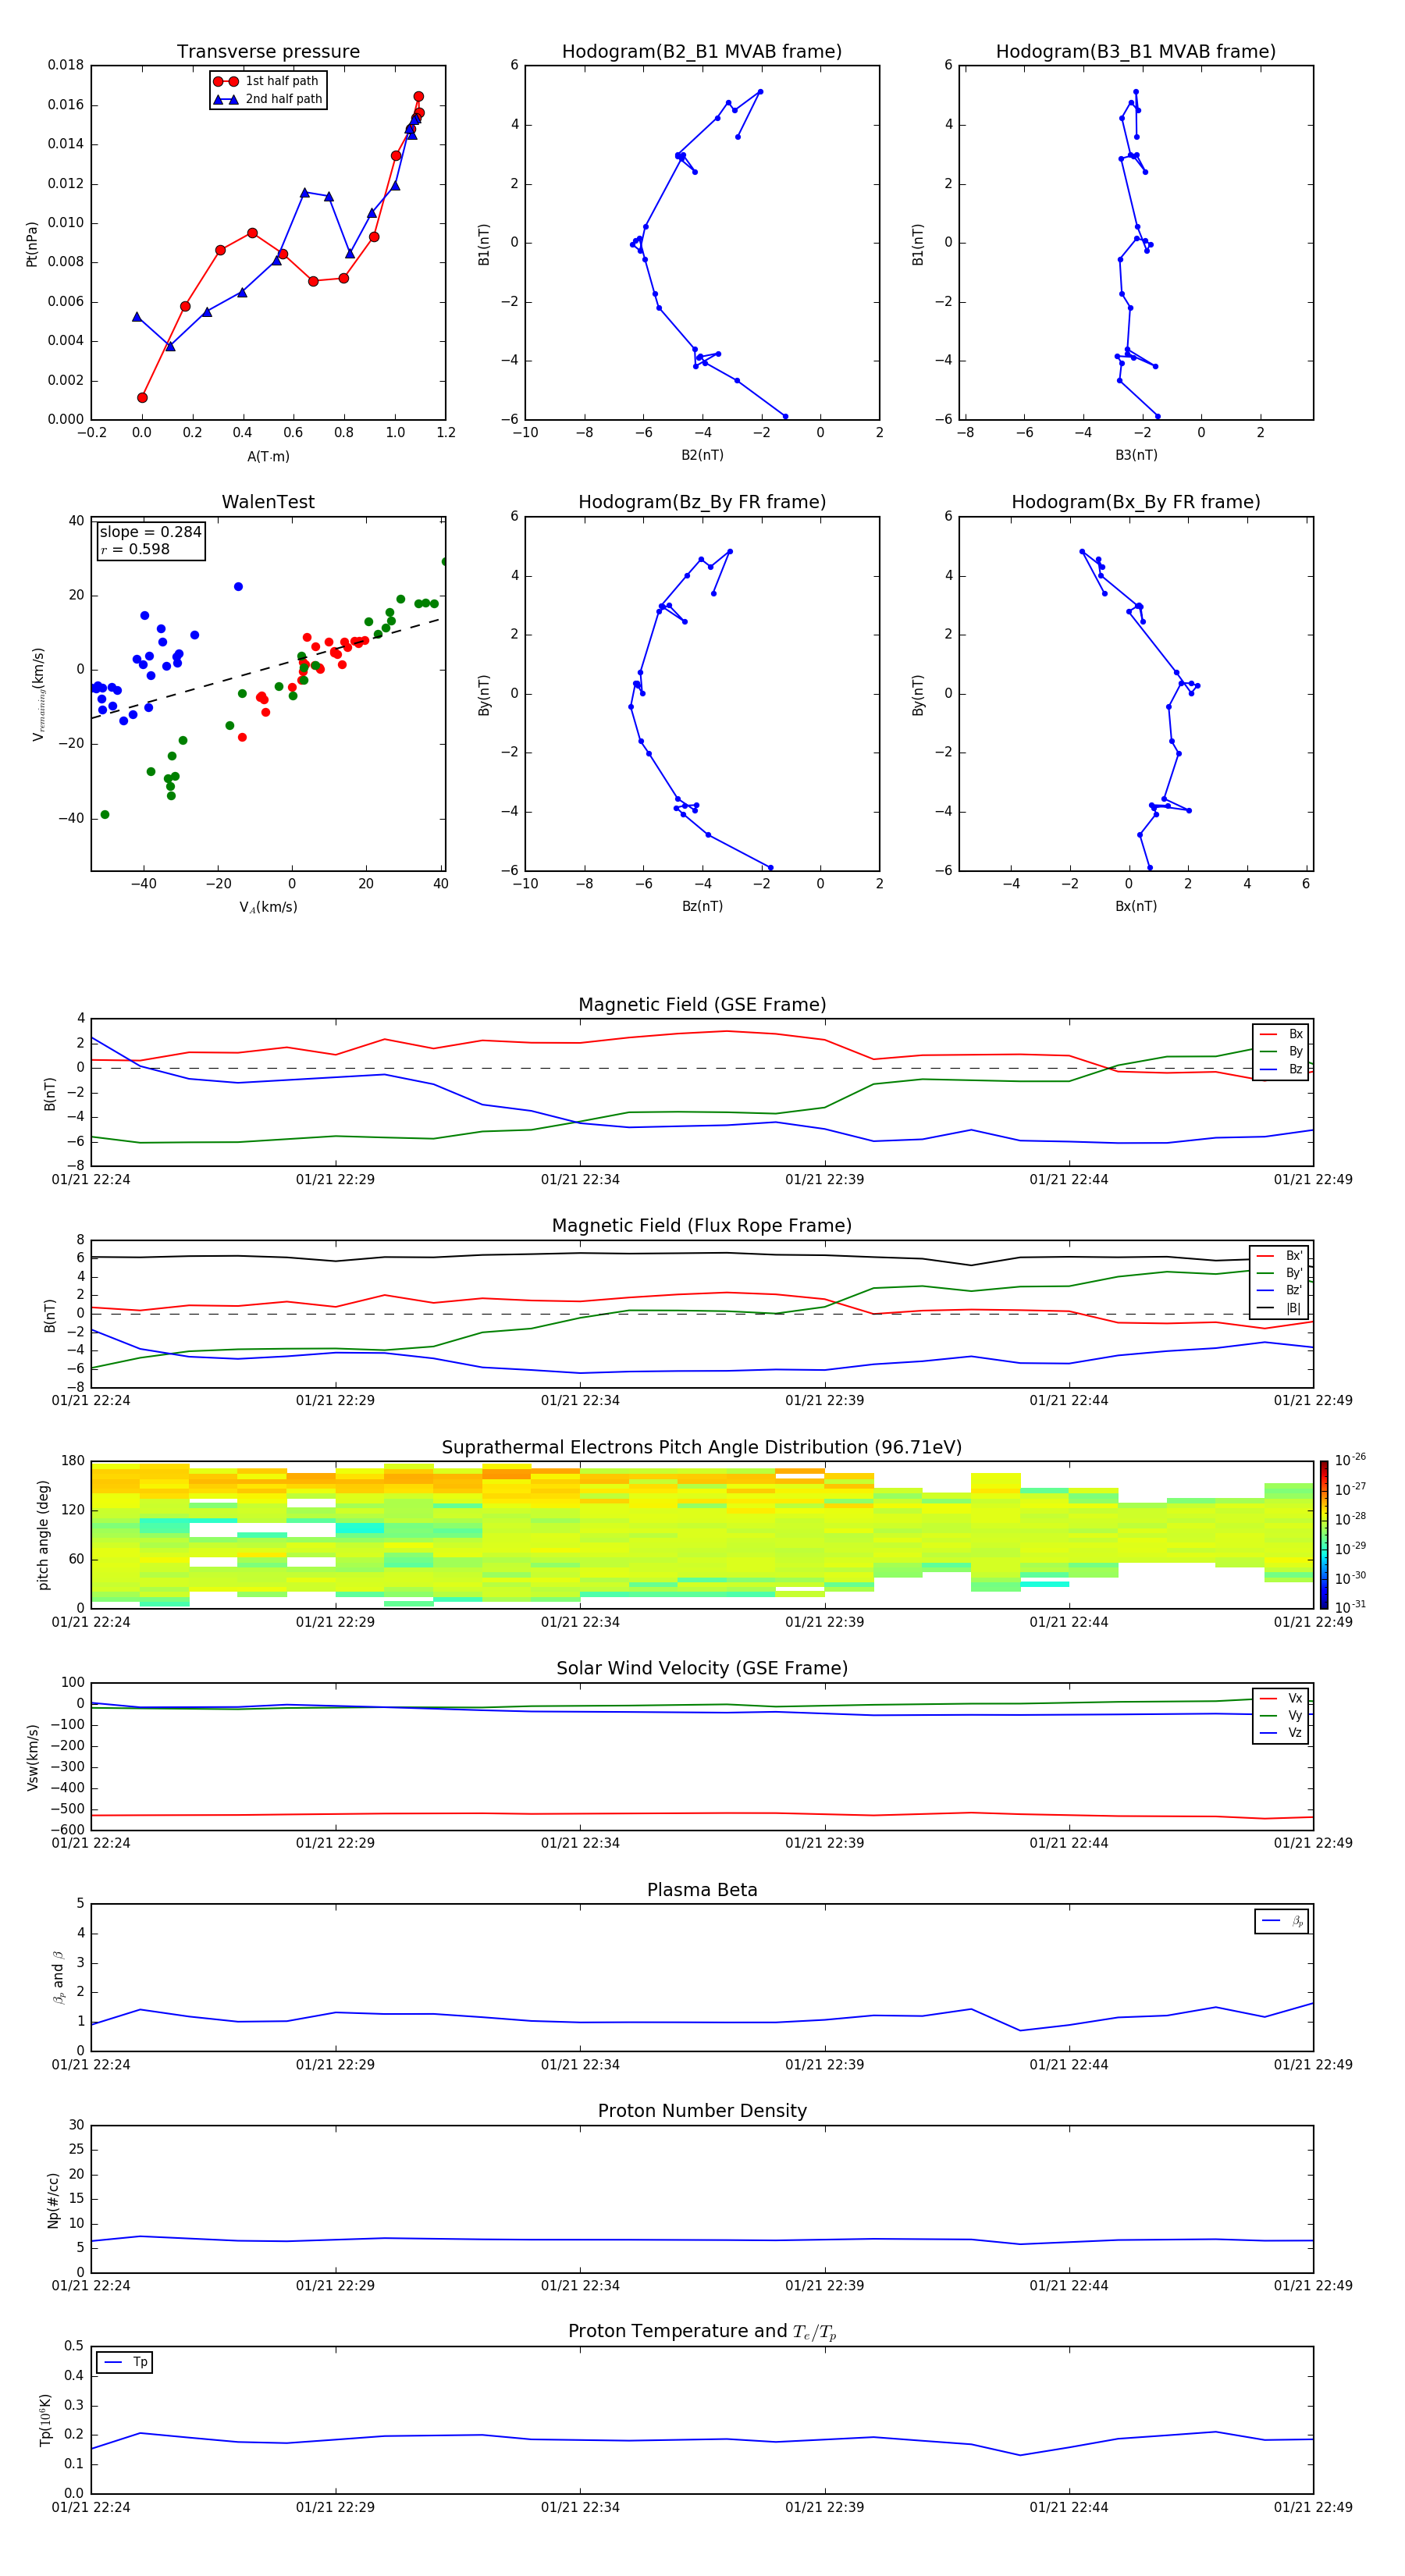Viewport: 1405px width, 2576px height.
Task: Click the 'Proton Number Density' title
Action: point(702,2112)
